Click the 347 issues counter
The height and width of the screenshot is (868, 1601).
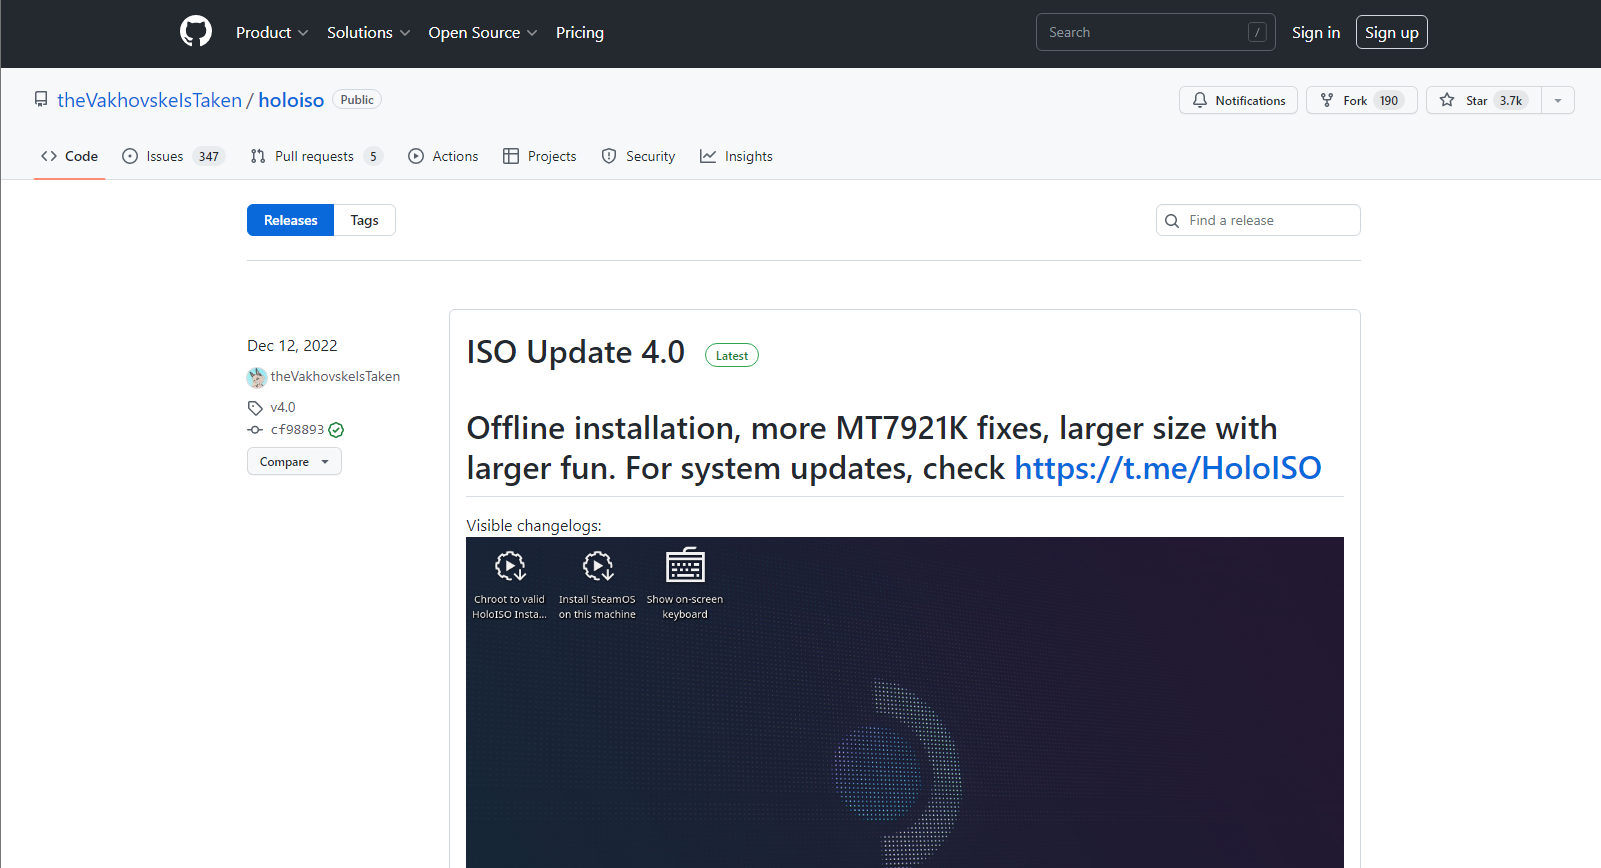tap(208, 156)
